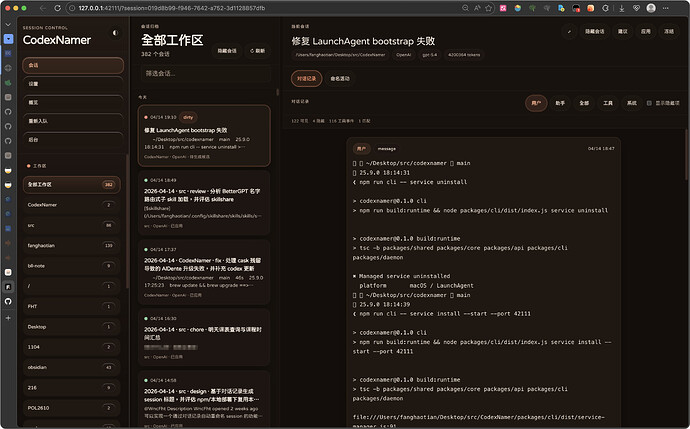Click the tokens count chip

coord(464,55)
